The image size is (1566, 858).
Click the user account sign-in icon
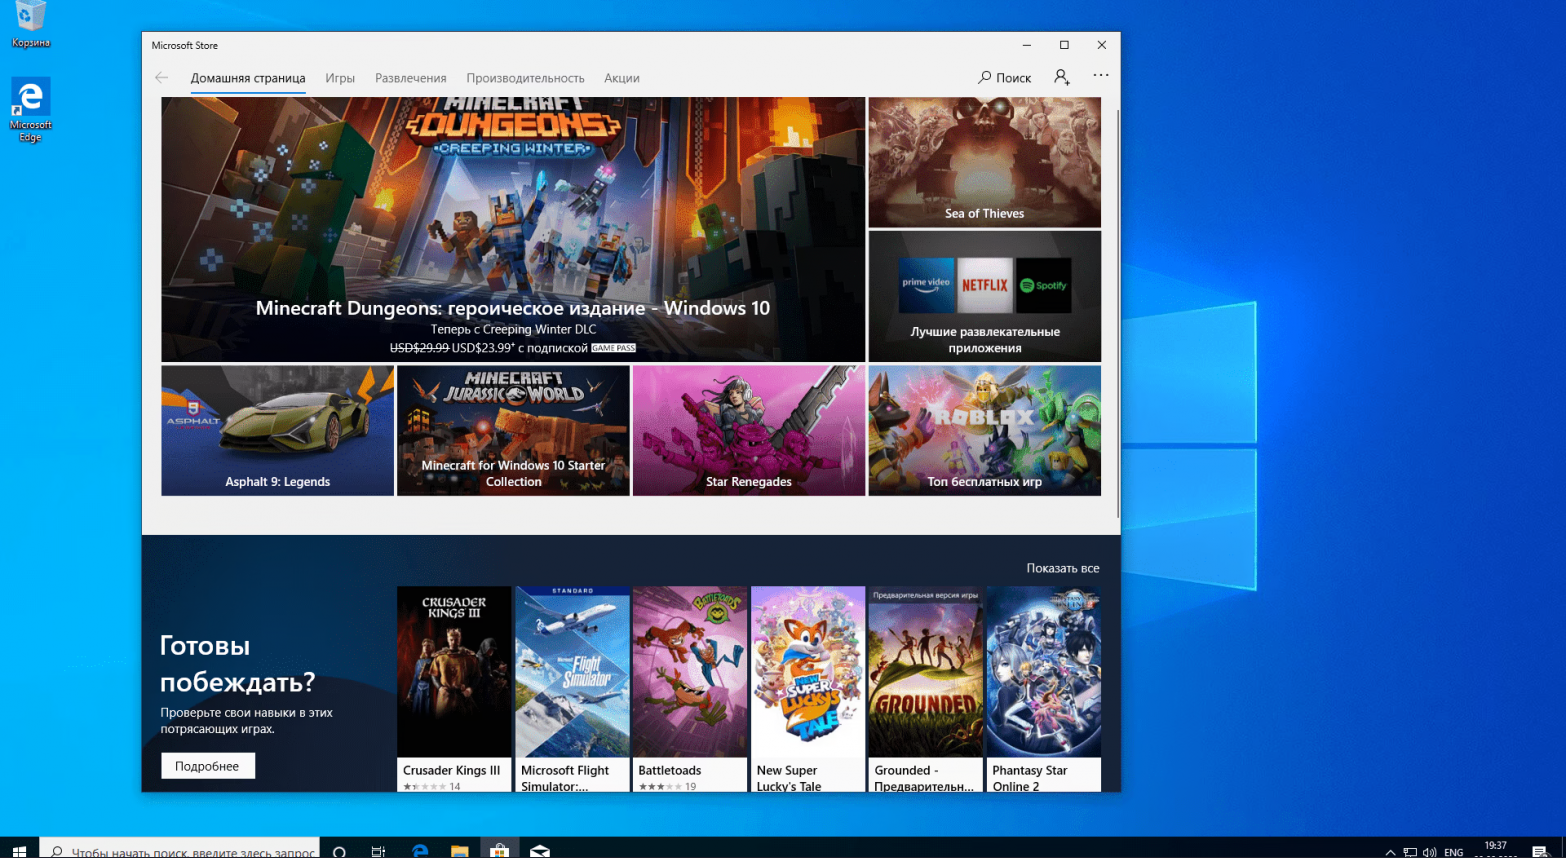coord(1062,77)
